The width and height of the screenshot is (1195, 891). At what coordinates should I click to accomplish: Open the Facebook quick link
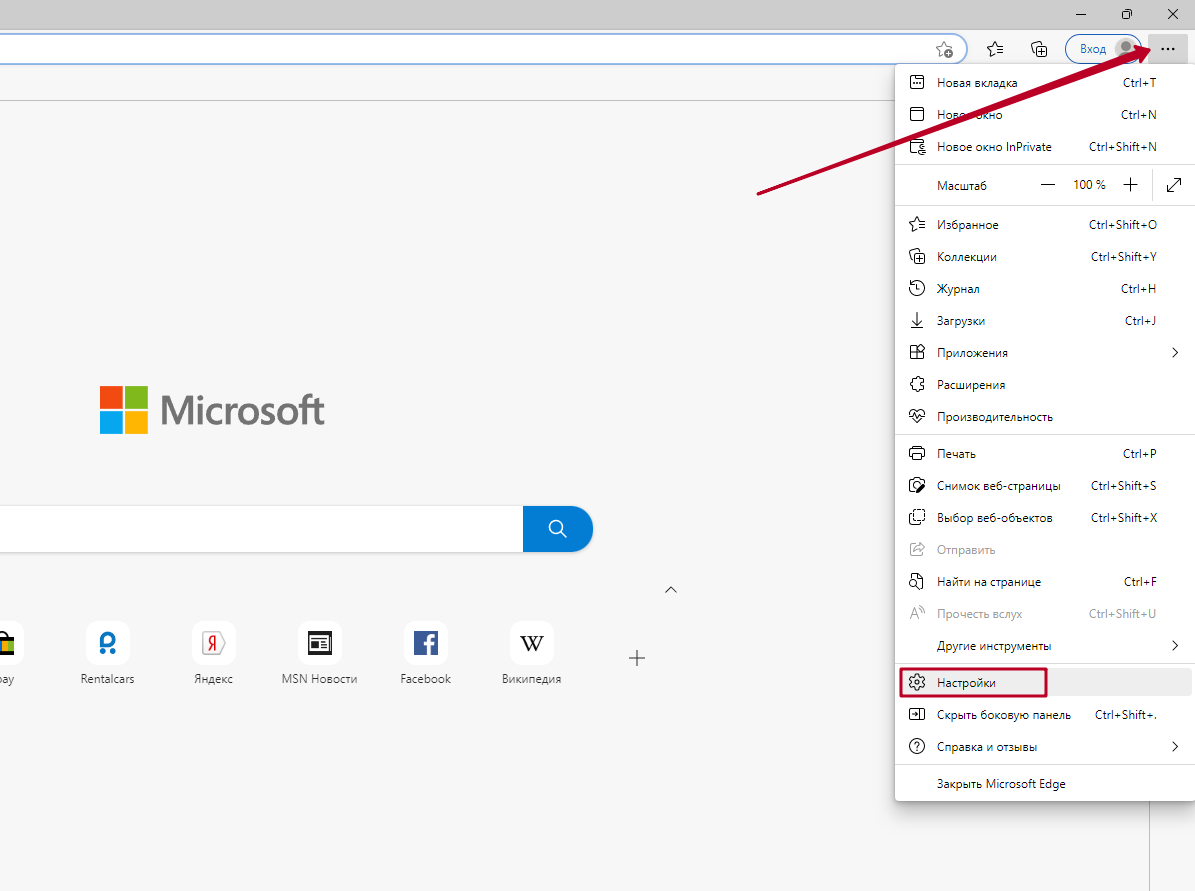click(x=425, y=654)
